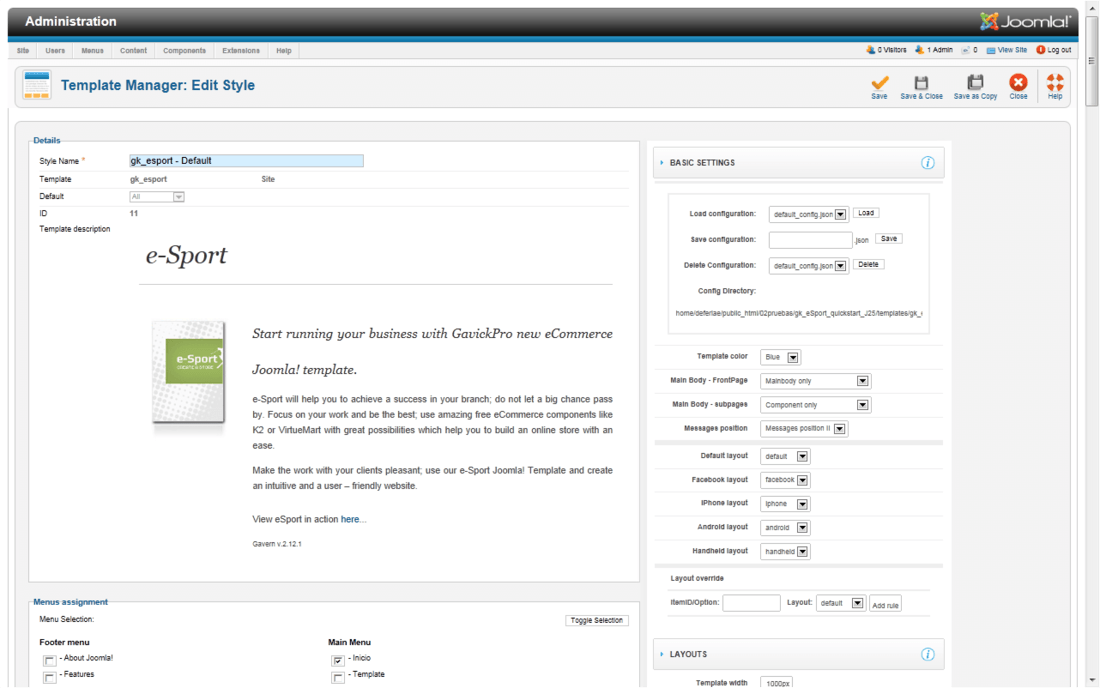The image size is (1100, 688).
Task: Collapse the Basic Settings panel
Action: coord(798,163)
